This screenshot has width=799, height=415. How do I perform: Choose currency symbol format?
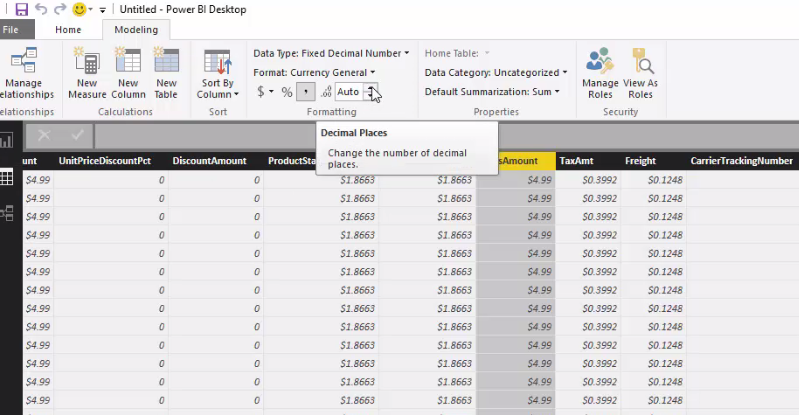(265, 92)
